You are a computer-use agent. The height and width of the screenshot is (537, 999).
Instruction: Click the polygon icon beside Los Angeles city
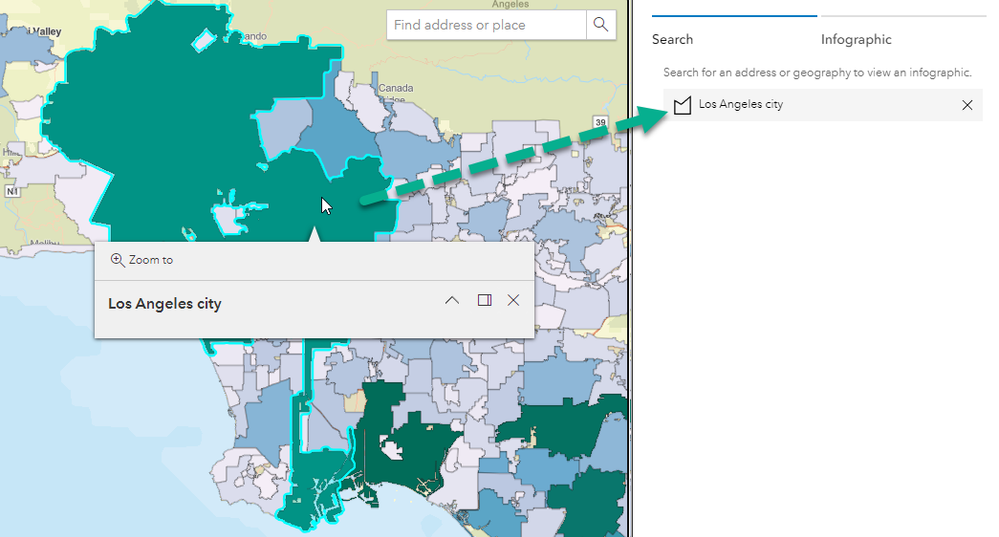(682, 105)
